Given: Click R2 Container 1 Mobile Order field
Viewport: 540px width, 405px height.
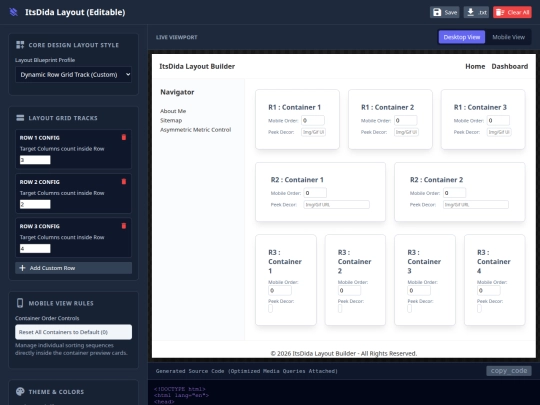Looking at the screenshot, I should click(315, 193).
